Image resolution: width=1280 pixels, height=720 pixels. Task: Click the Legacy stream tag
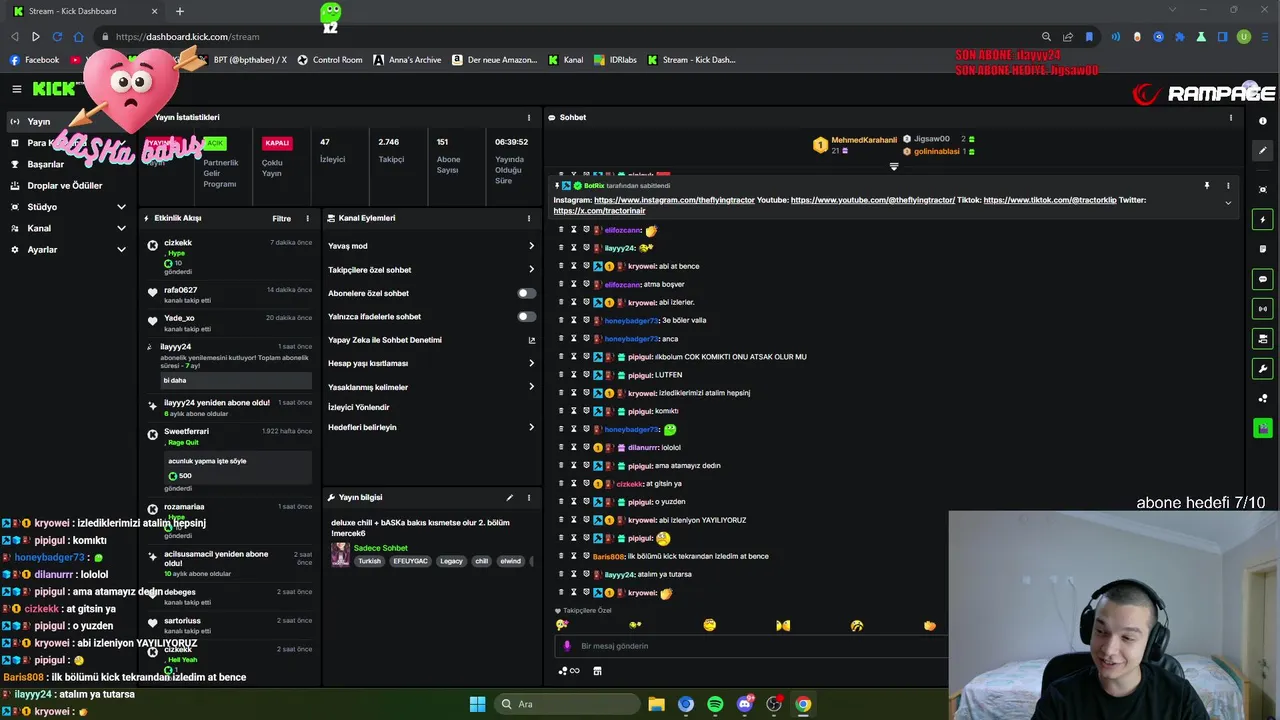(x=451, y=561)
